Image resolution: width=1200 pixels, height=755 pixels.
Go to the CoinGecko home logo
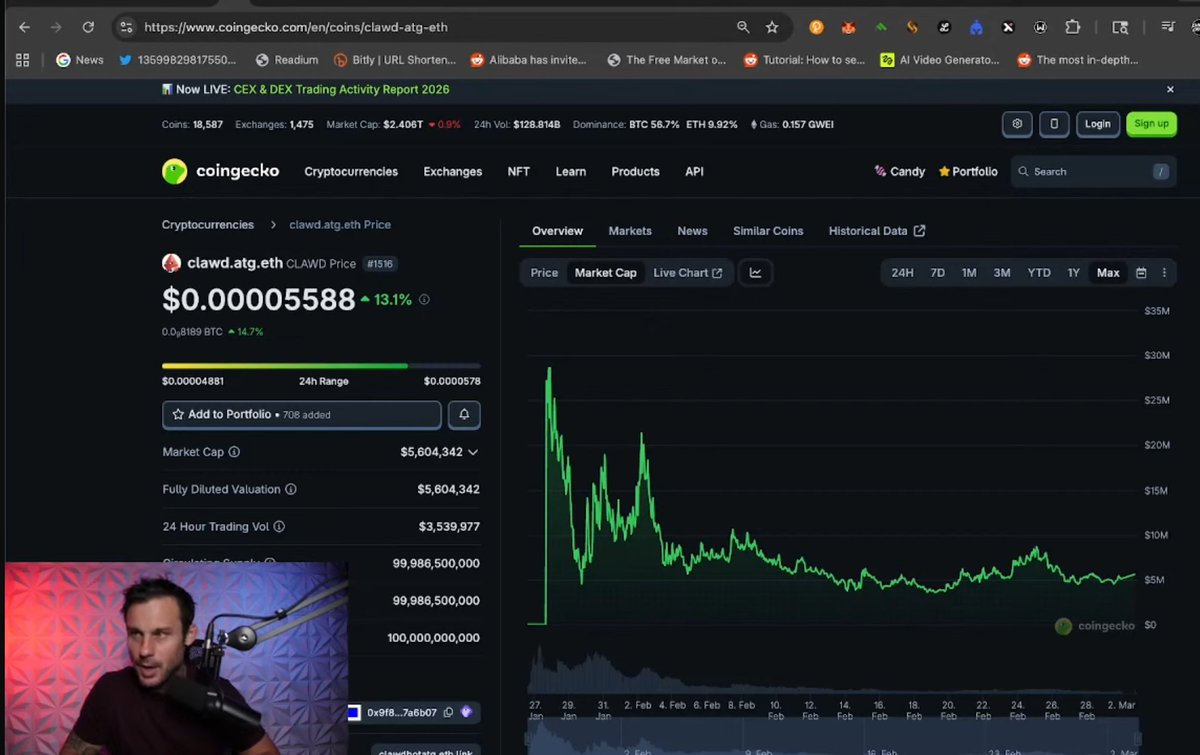pos(221,171)
